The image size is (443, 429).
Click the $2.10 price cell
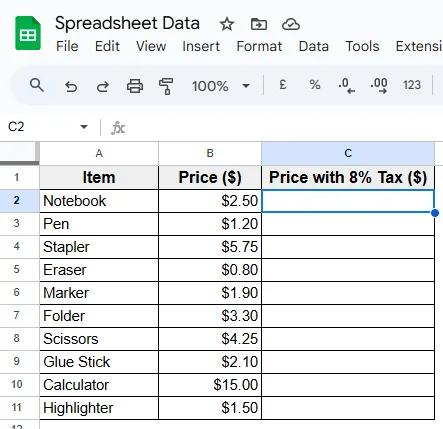click(210, 362)
